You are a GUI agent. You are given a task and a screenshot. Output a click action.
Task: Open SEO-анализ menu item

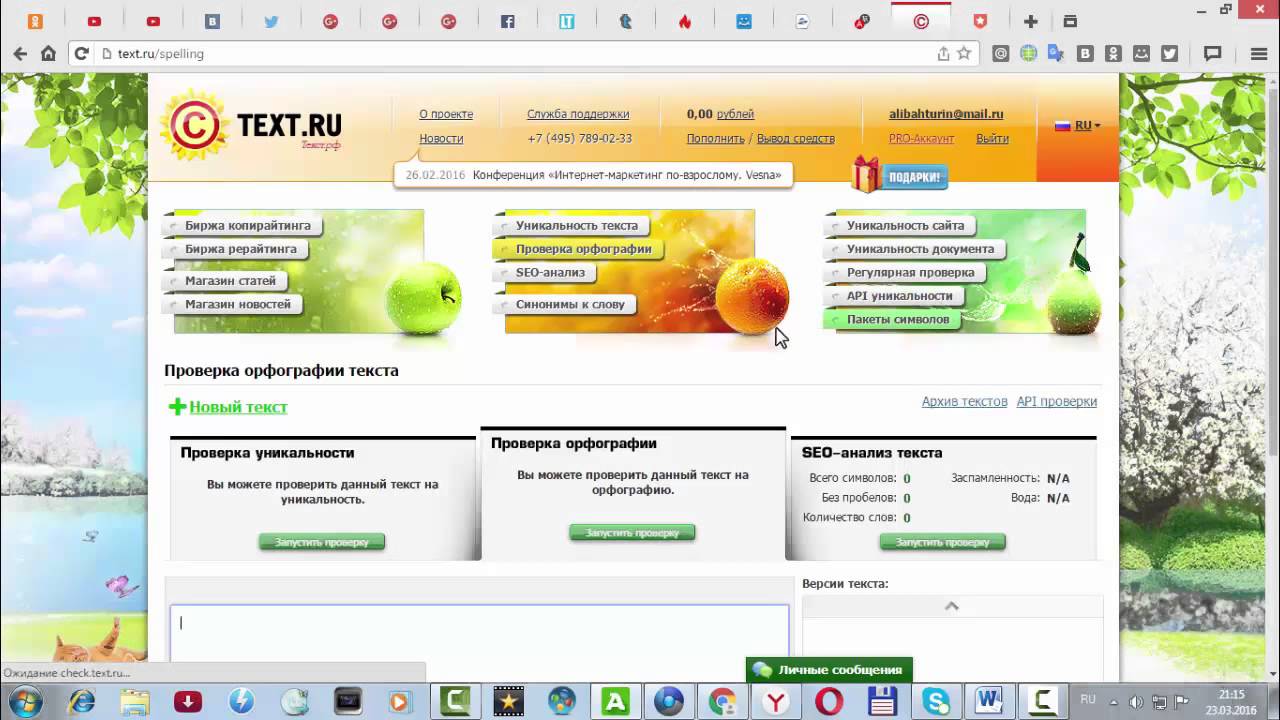[x=550, y=272]
